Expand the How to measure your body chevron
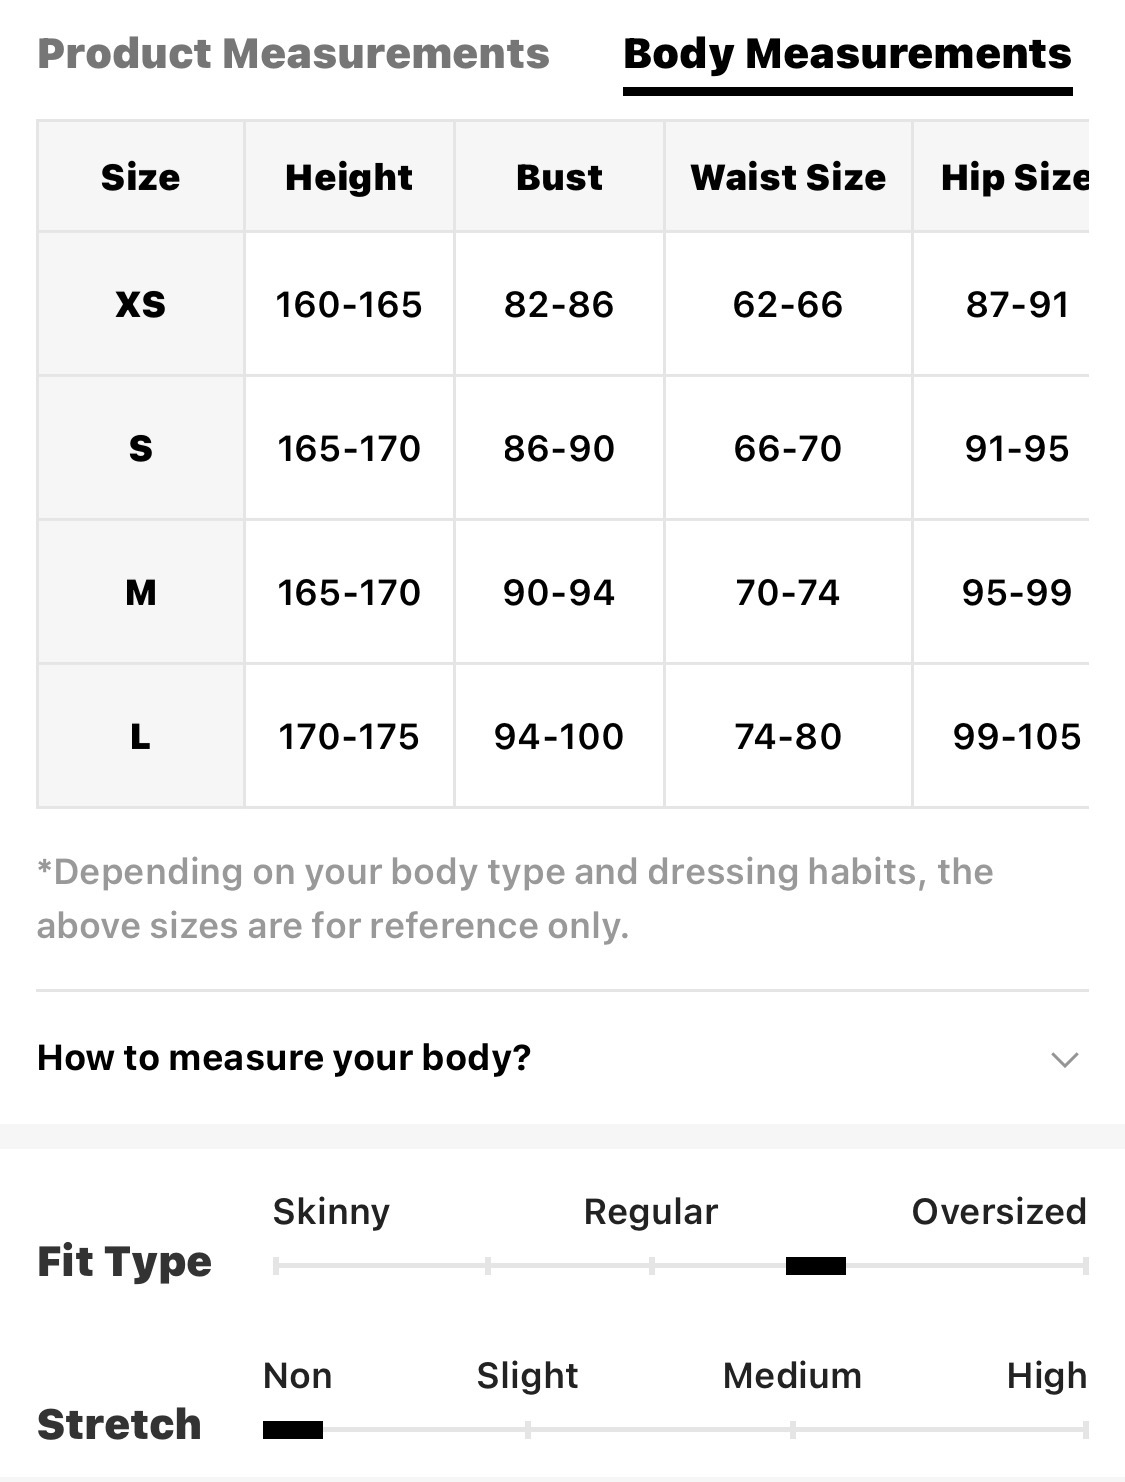This screenshot has width=1125, height=1482. [x=1065, y=1059]
